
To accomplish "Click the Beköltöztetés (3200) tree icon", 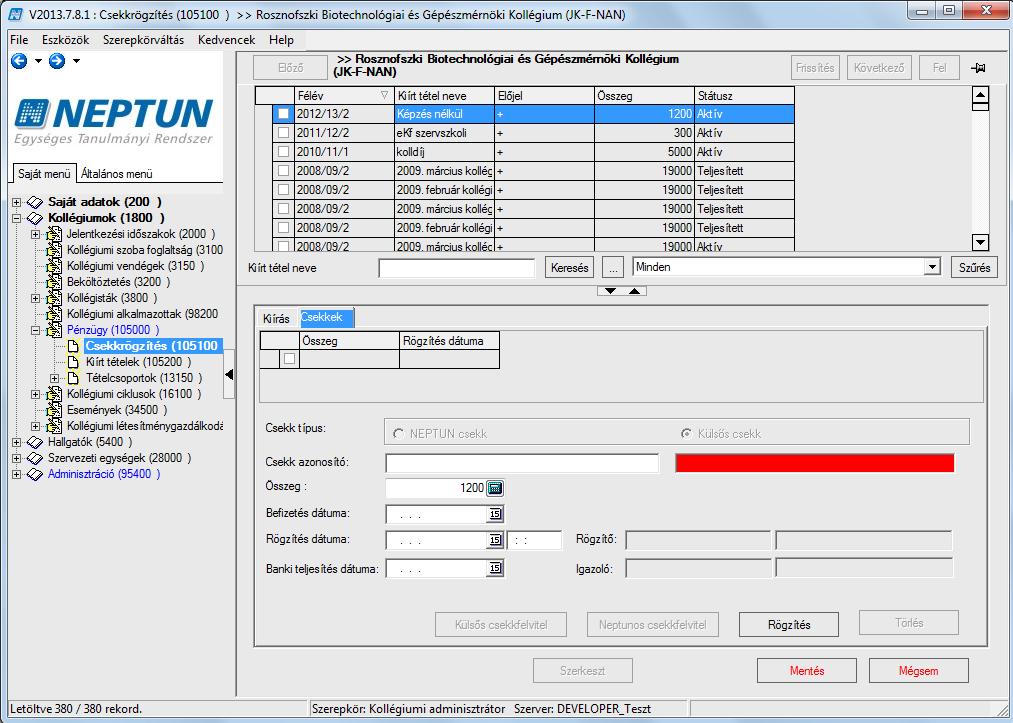I will (54, 282).
